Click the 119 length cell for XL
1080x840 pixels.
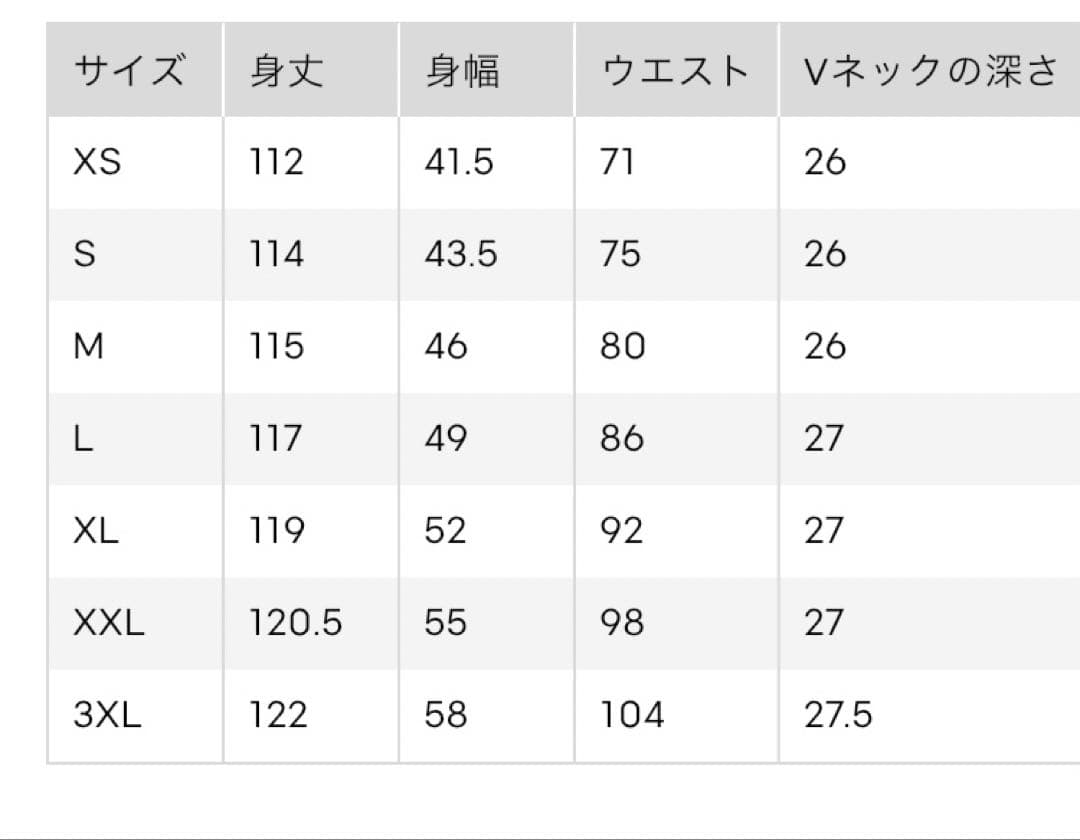click(x=277, y=530)
